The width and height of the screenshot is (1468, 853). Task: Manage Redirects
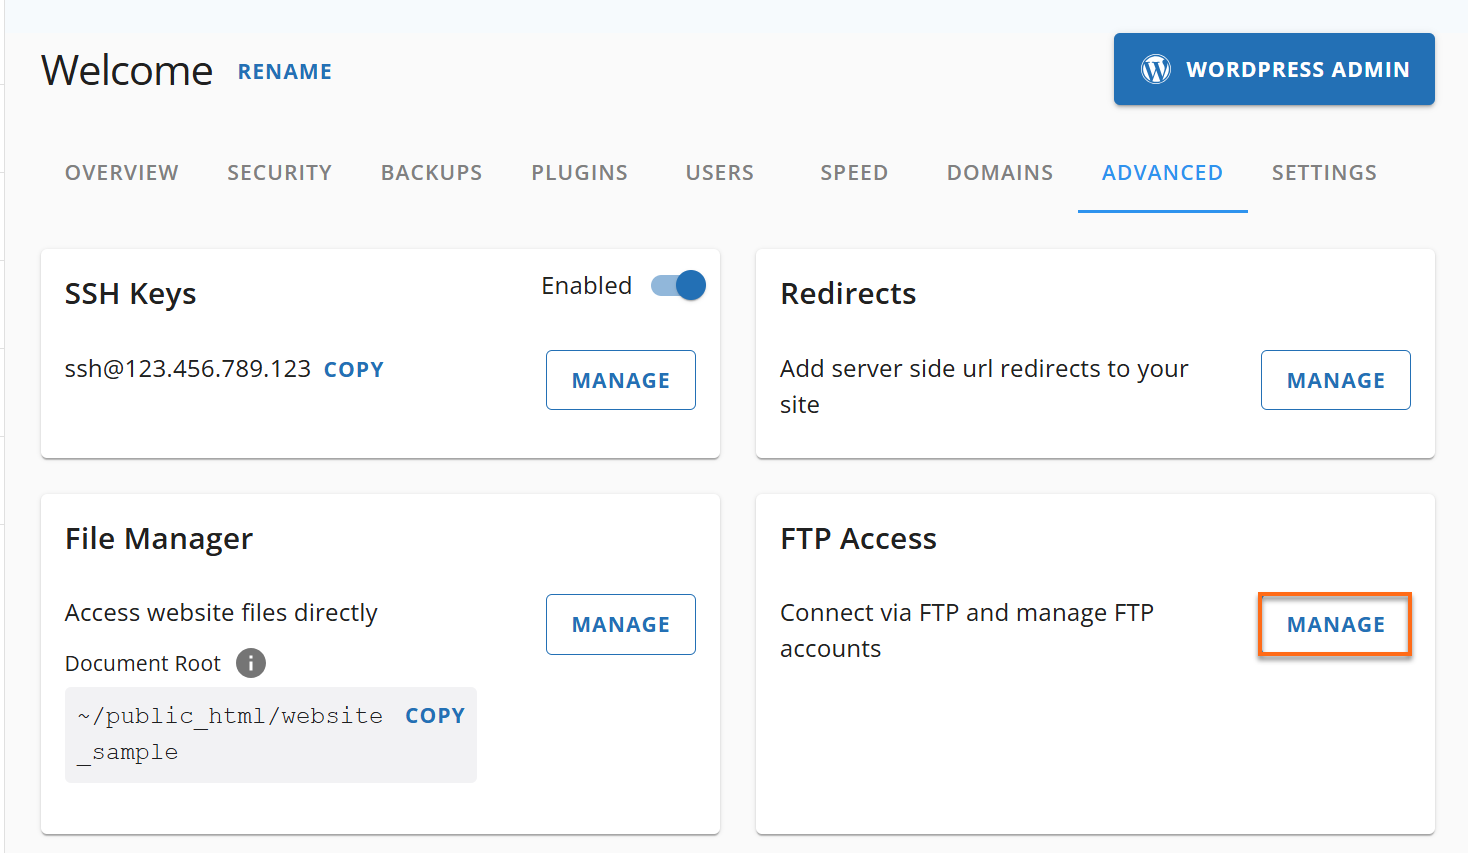(x=1336, y=380)
